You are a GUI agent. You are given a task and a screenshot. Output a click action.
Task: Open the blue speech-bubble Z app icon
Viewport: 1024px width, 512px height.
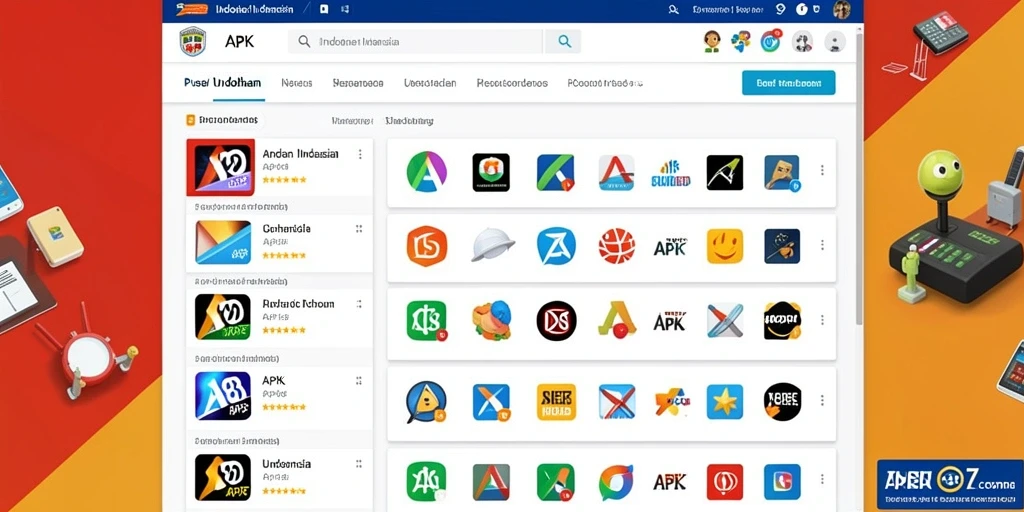[556, 246]
